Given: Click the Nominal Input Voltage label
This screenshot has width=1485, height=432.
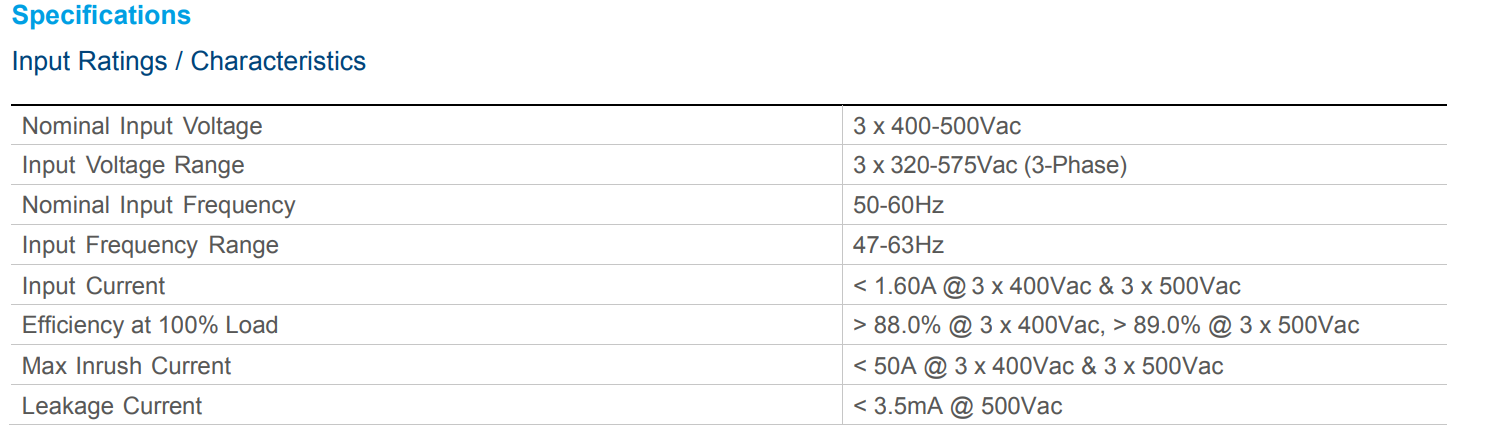Looking at the screenshot, I should [142, 126].
